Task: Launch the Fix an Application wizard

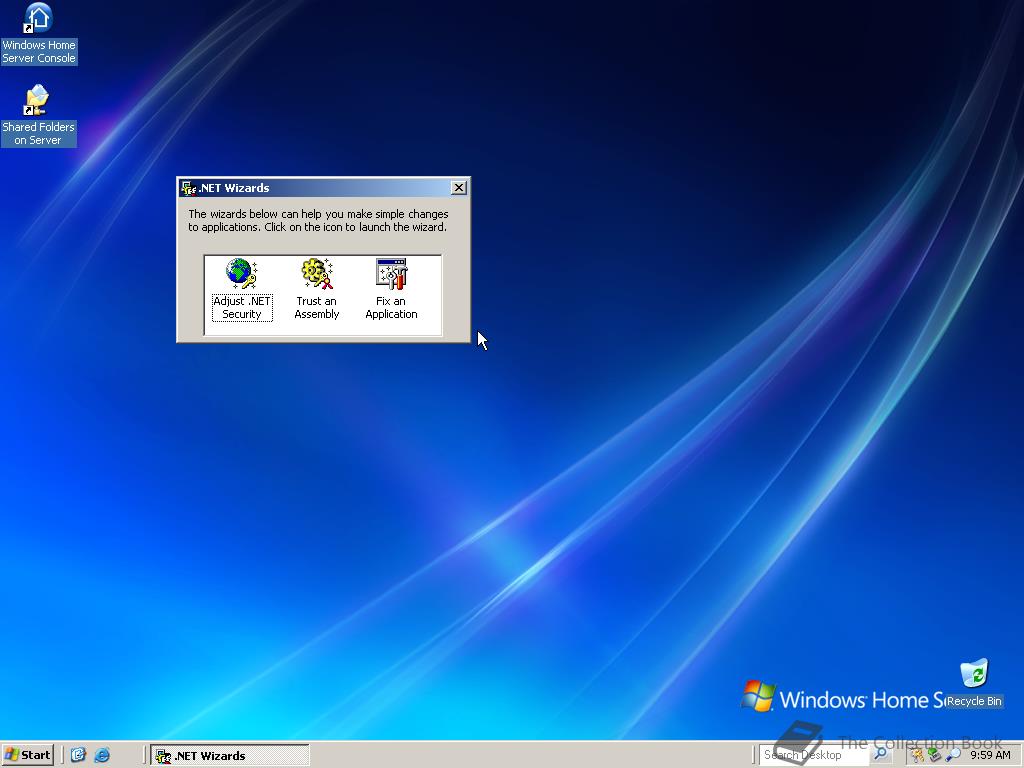Action: [391, 289]
